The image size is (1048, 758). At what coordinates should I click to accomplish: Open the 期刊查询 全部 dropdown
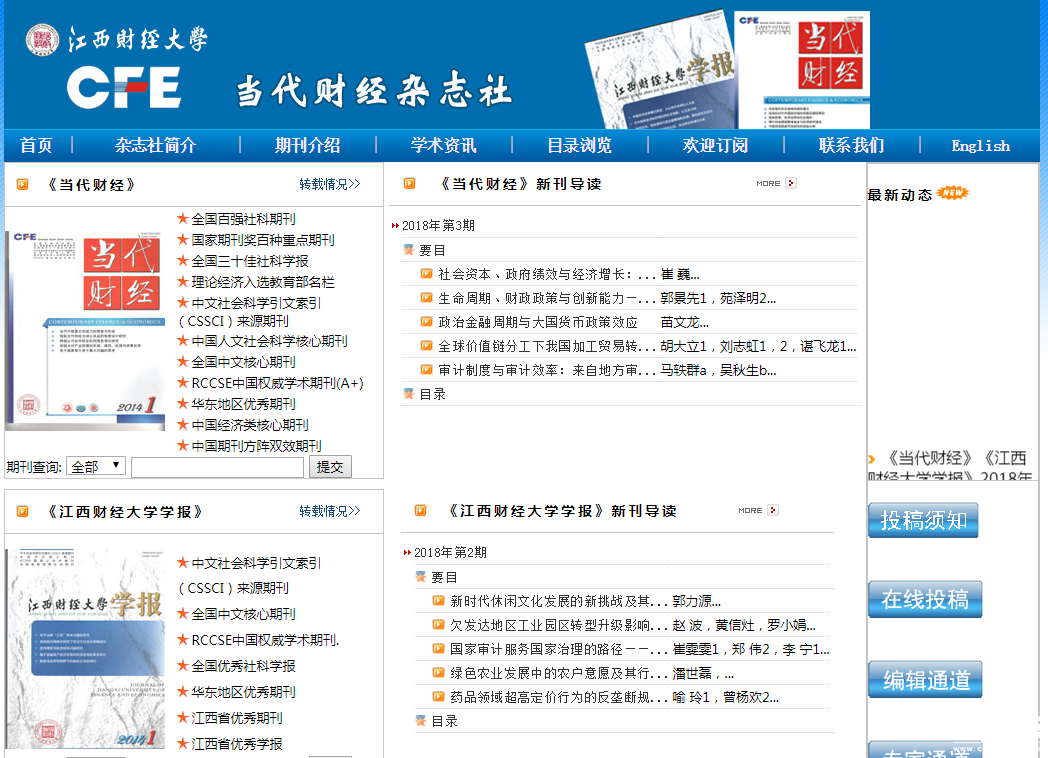coord(96,466)
